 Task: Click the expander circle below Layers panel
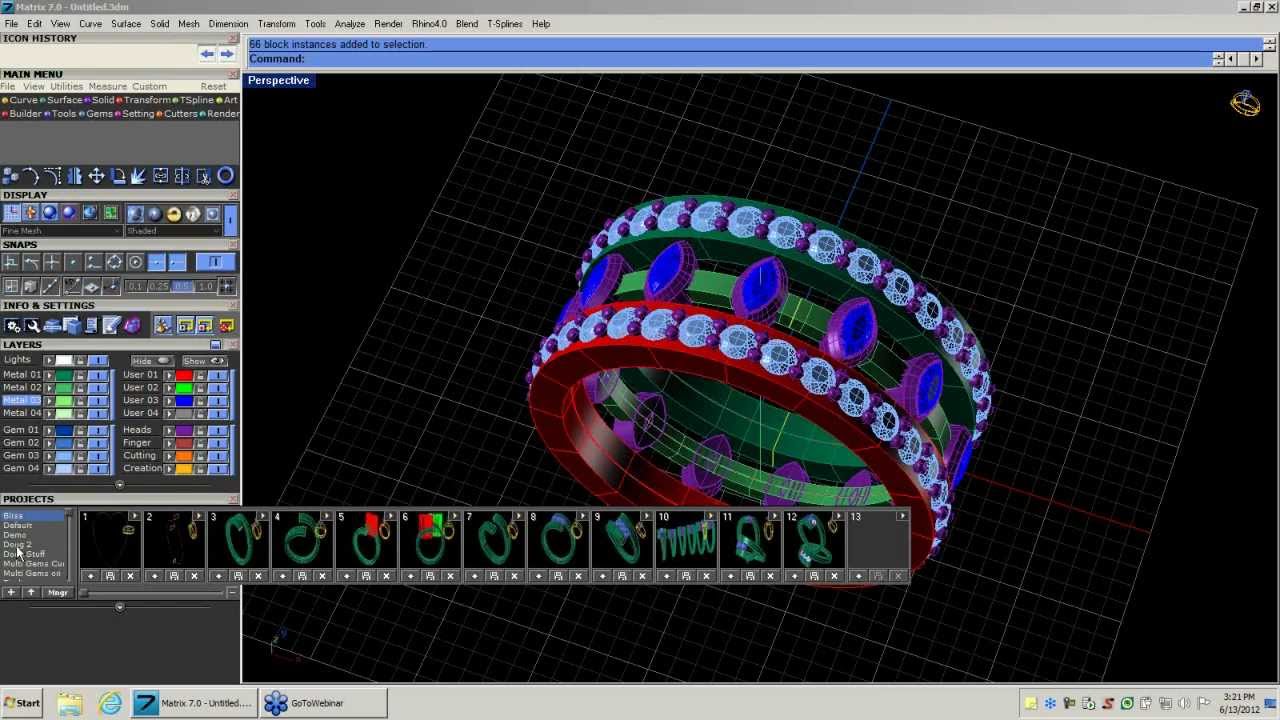(120, 484)
